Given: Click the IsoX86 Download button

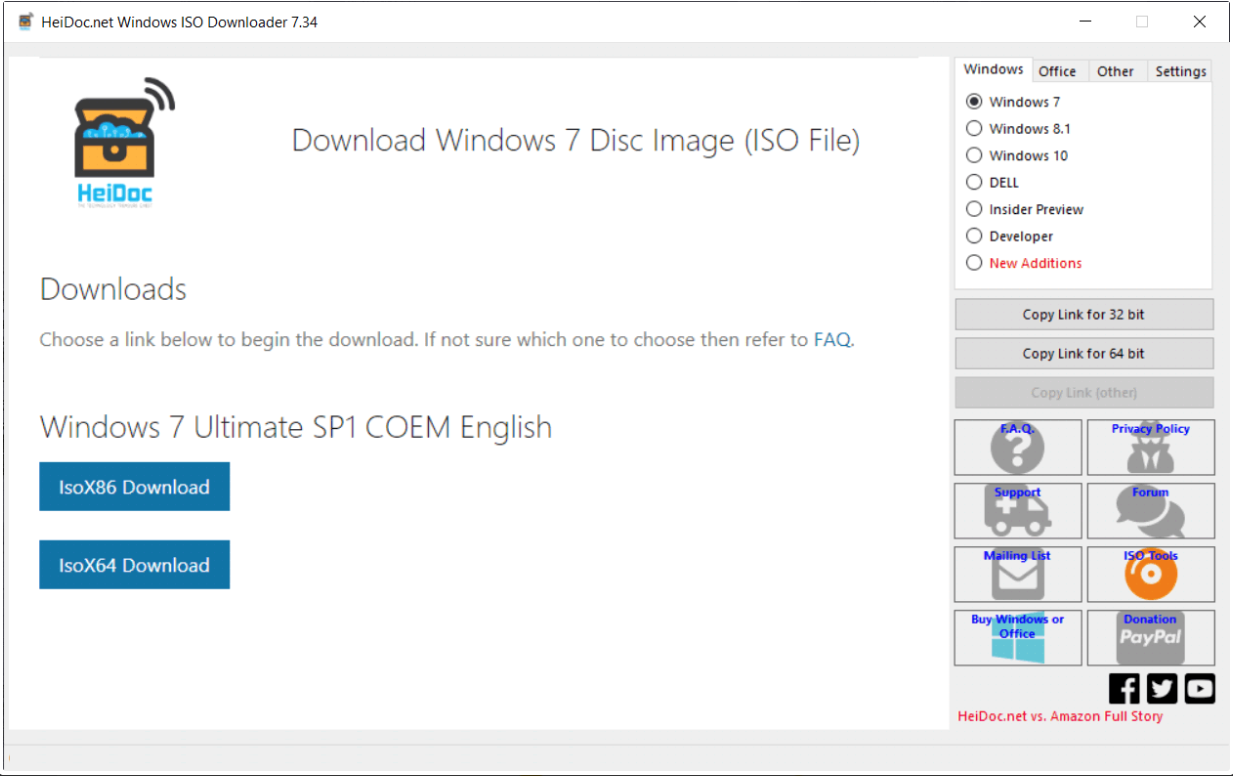Looking at the screenshot, I should 134,487.
